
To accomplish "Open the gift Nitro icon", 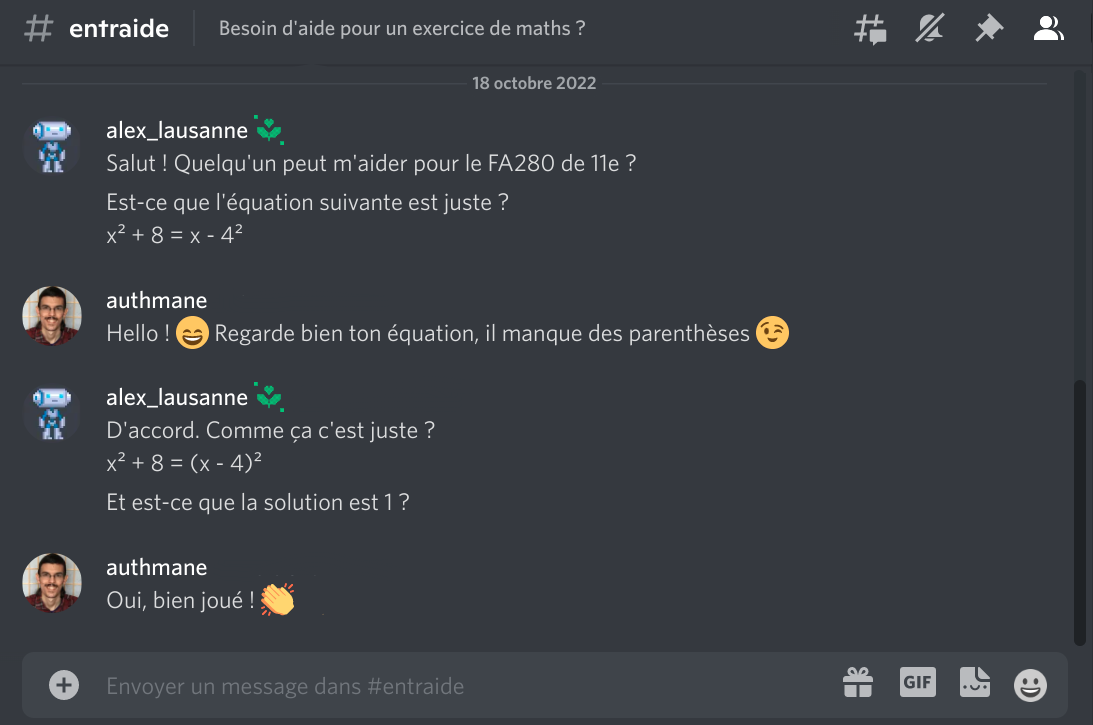I will click(858, 684).
